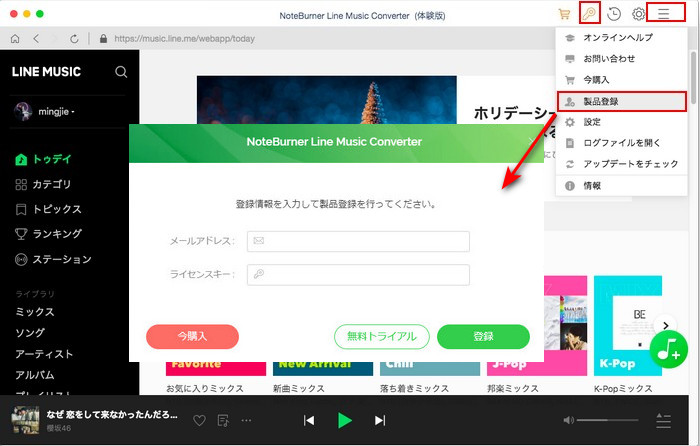
Task: Skip to previous track
Action: tap(309, 420)
